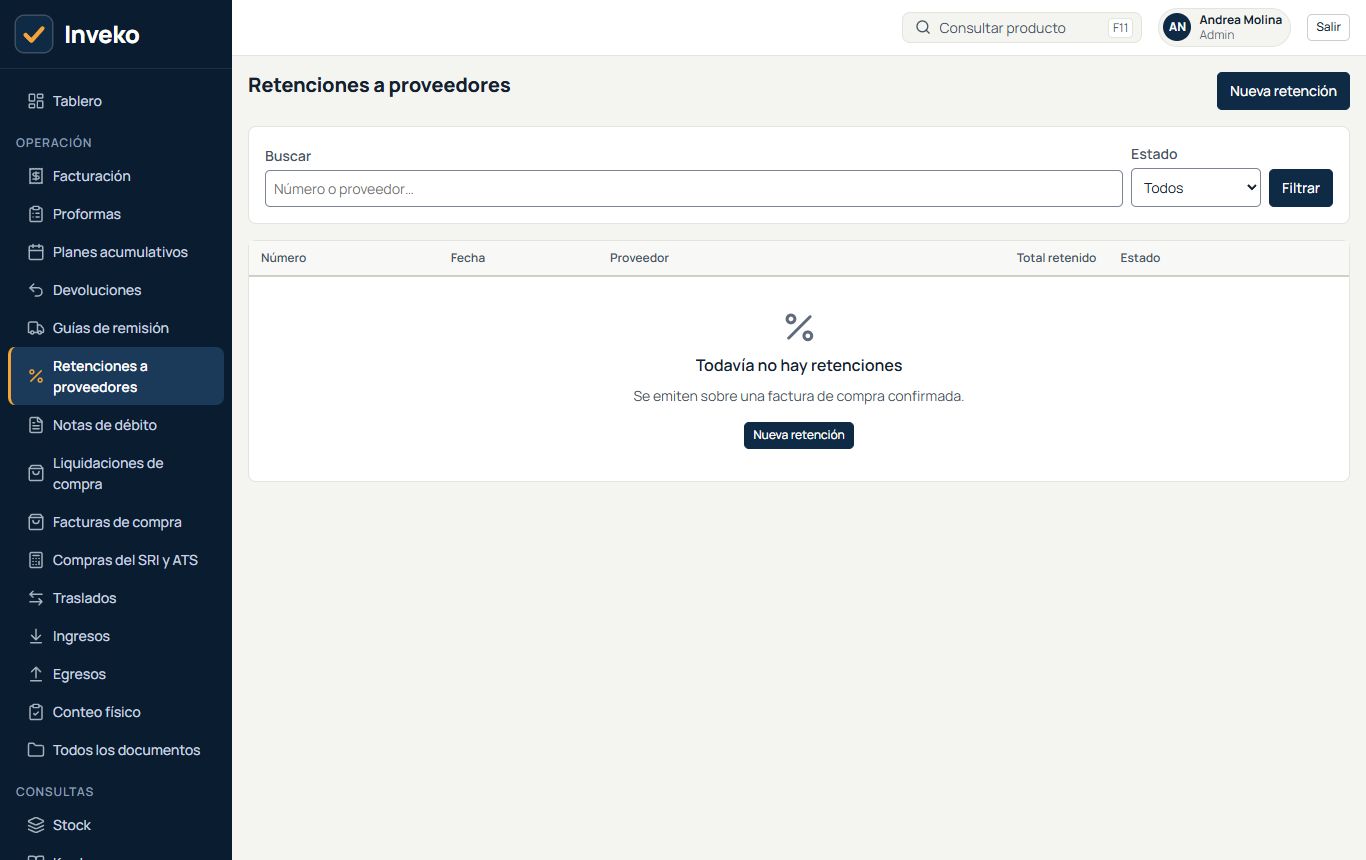Open Stock under Consultas
The height and width of the screenshot is (860, 1366).
click(116, 825)
